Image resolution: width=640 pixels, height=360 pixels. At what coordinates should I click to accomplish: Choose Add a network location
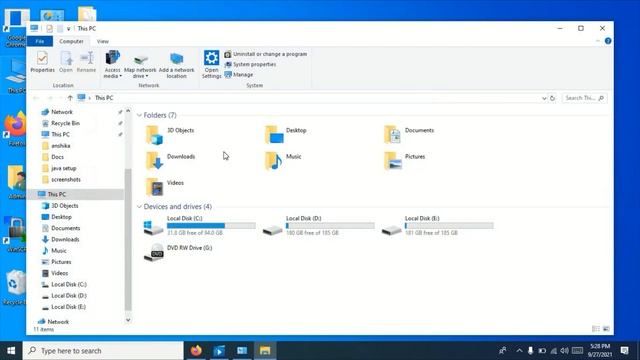(x=176, y=65)
